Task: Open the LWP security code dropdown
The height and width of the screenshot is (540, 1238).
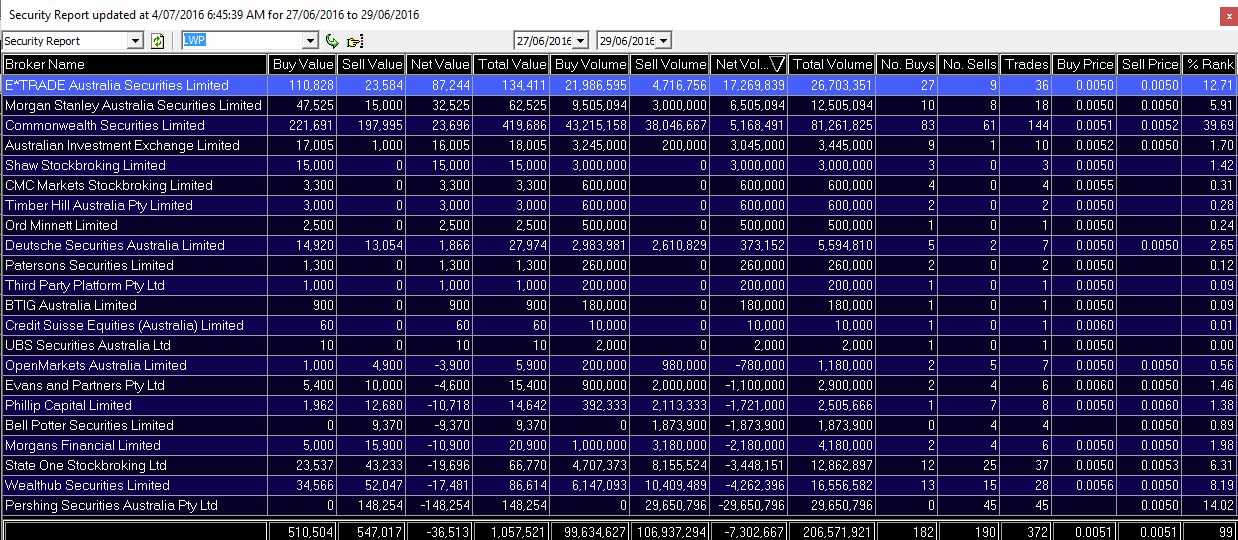Action: (310, 41)
